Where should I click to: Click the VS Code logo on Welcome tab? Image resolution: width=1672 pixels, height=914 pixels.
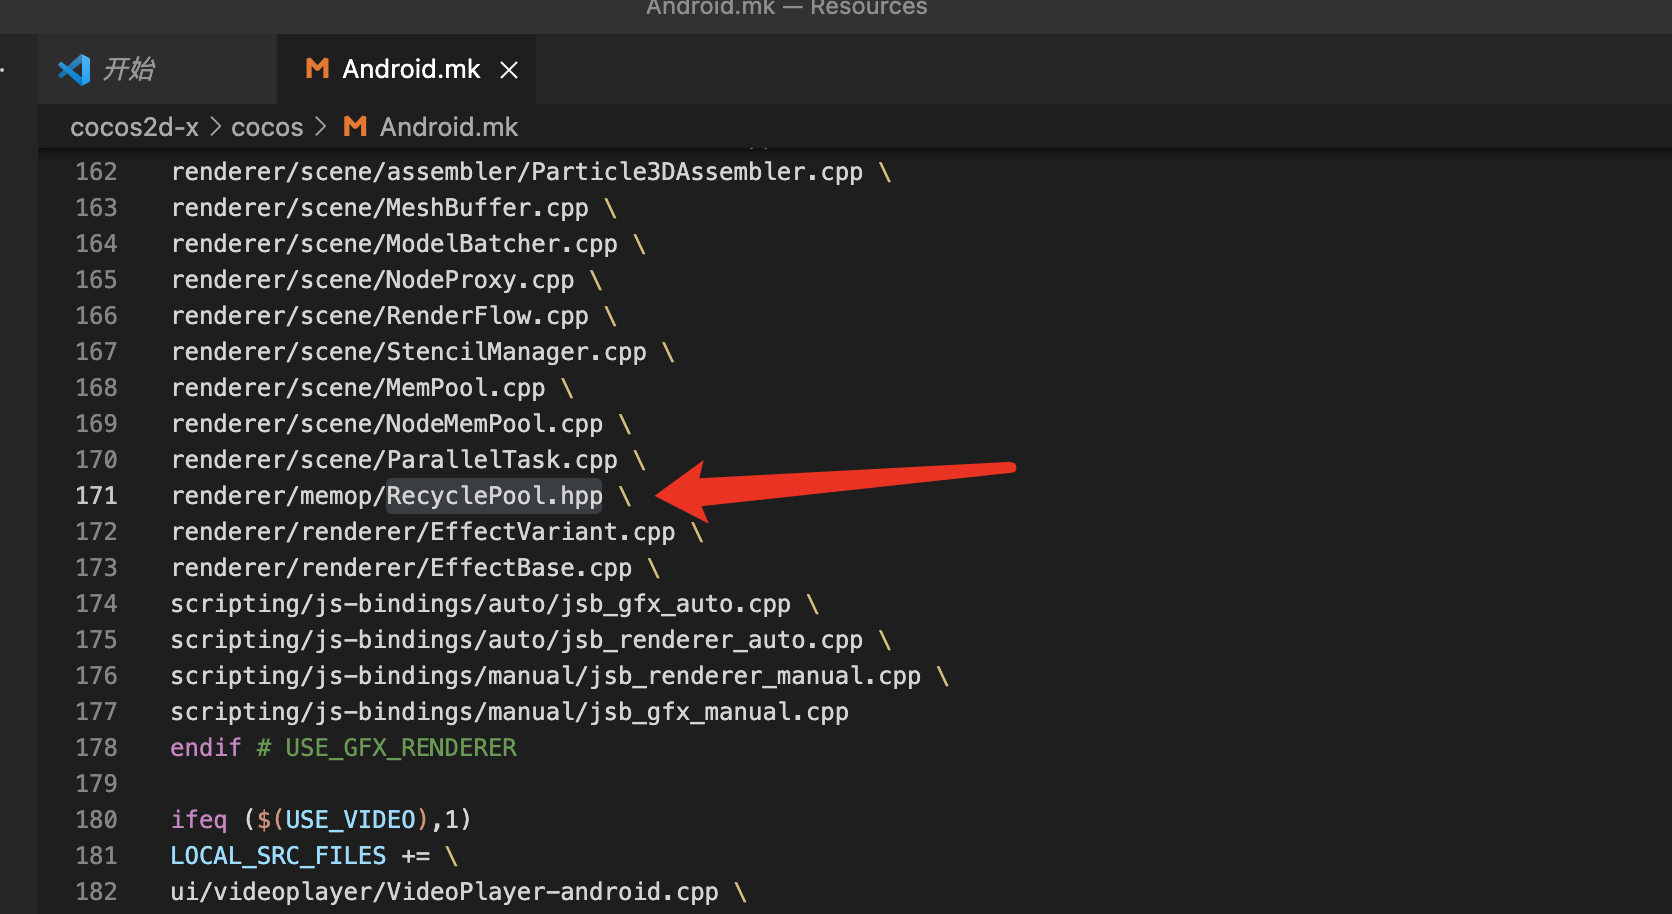(x=74, y=69)
